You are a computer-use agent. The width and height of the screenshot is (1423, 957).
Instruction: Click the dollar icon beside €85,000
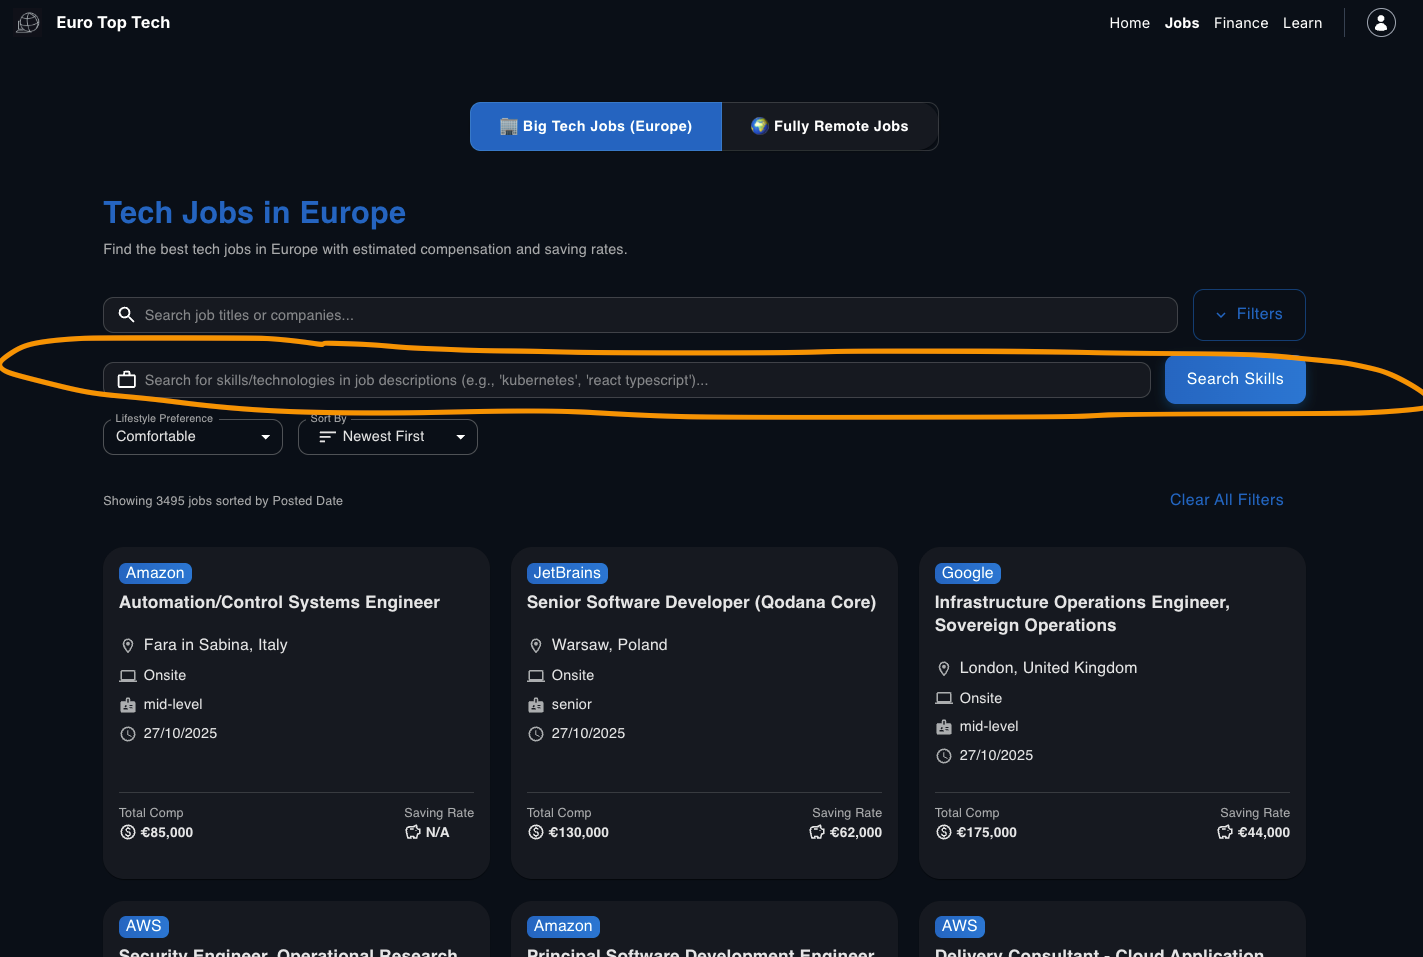click(x=128, y=832)
